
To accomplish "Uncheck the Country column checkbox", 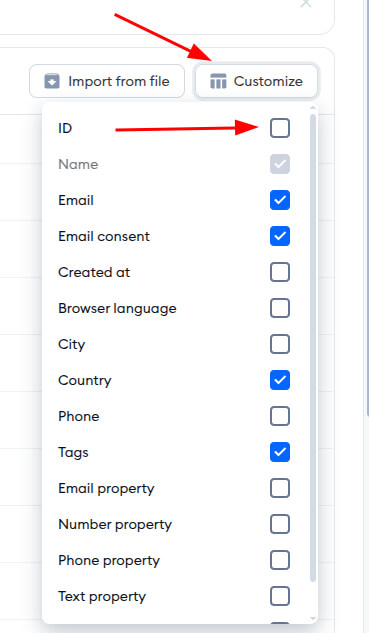I will [x=280, y=380].
